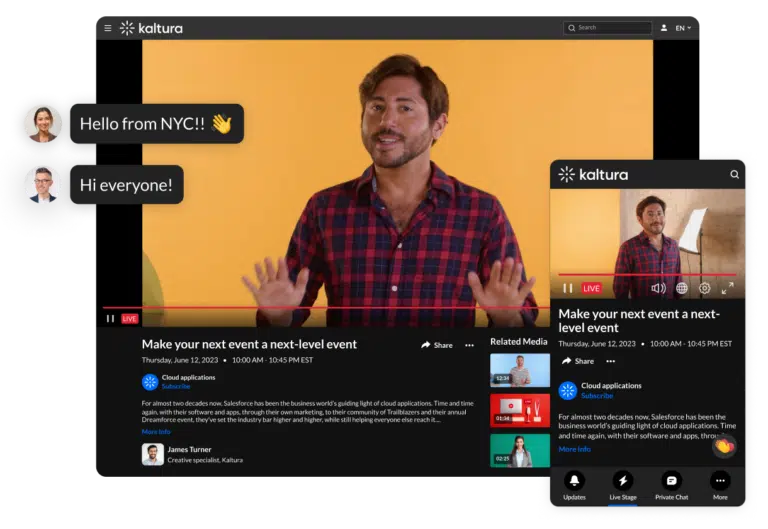The height and width of the screenshot is (529, 768).
Task: Click the desktop Share button
Action: [437, 345]
